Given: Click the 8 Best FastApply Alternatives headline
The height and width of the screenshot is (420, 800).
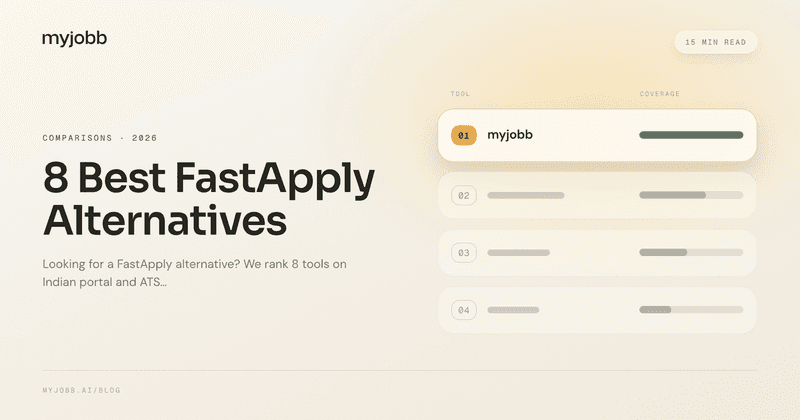Looking at the screenshot, I should tap(209, 199).
